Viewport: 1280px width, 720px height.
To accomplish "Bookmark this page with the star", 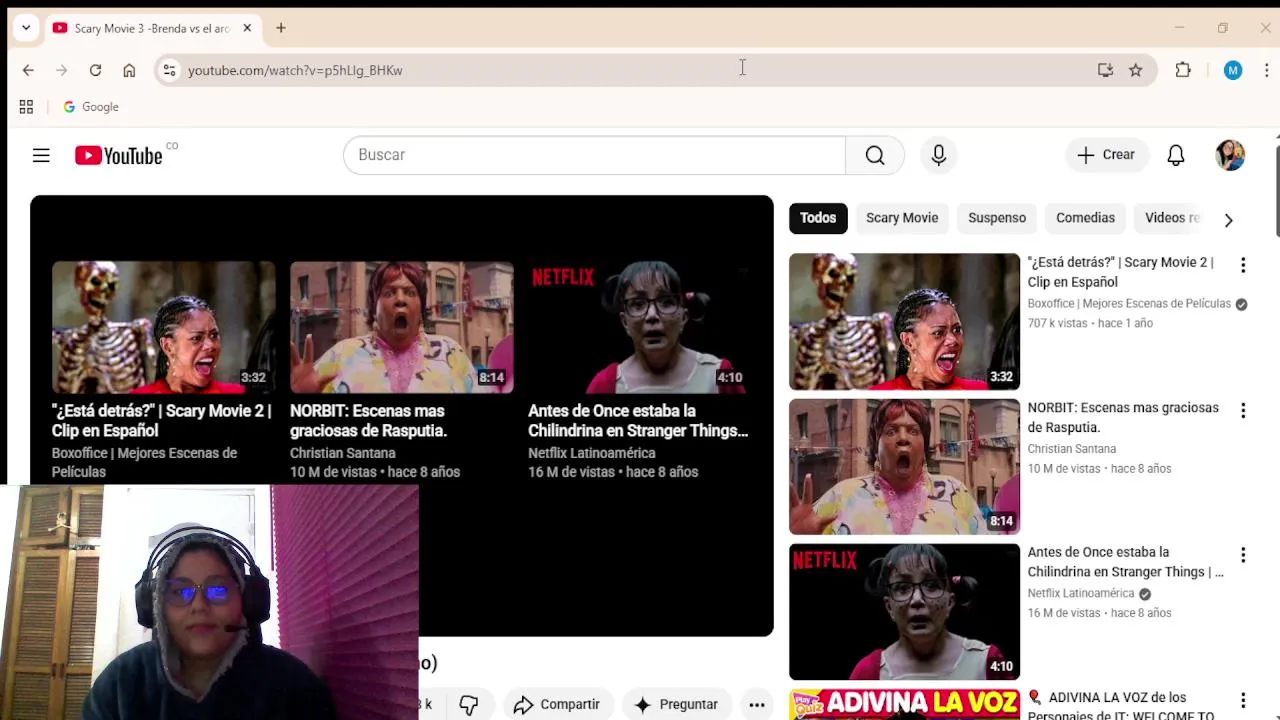I will tap(1136, 70).
